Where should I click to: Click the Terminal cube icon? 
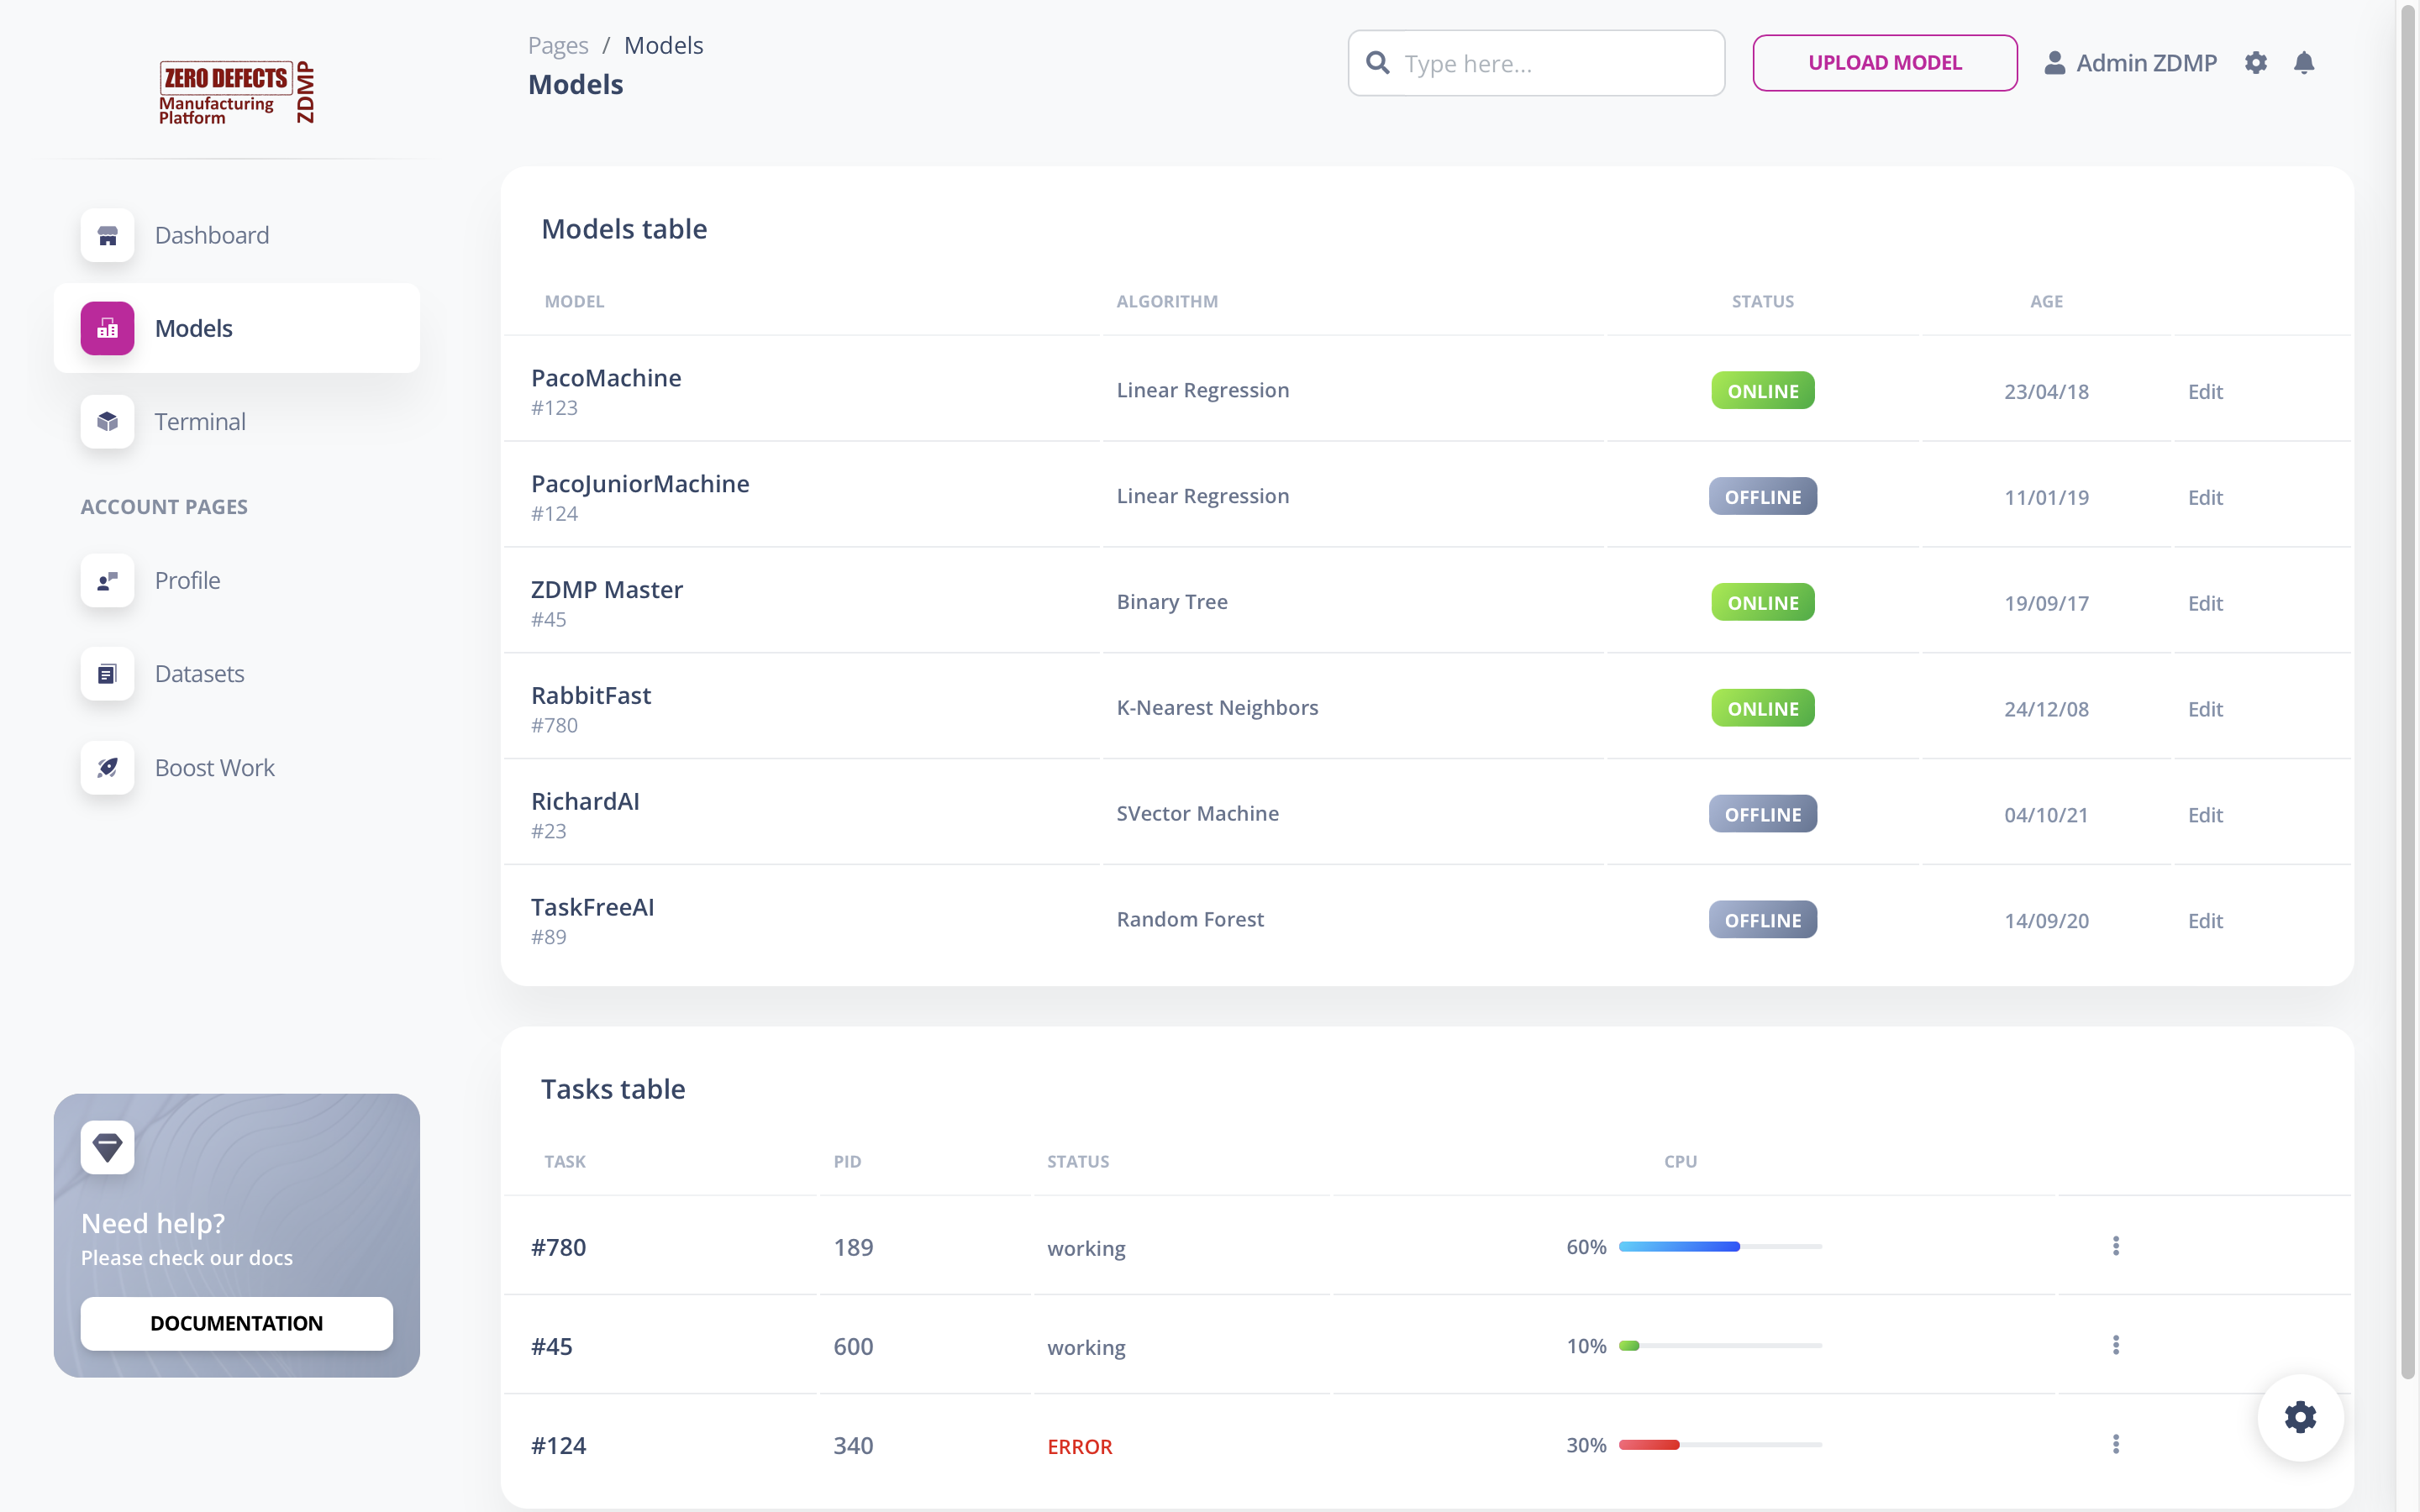coord(107,422)
